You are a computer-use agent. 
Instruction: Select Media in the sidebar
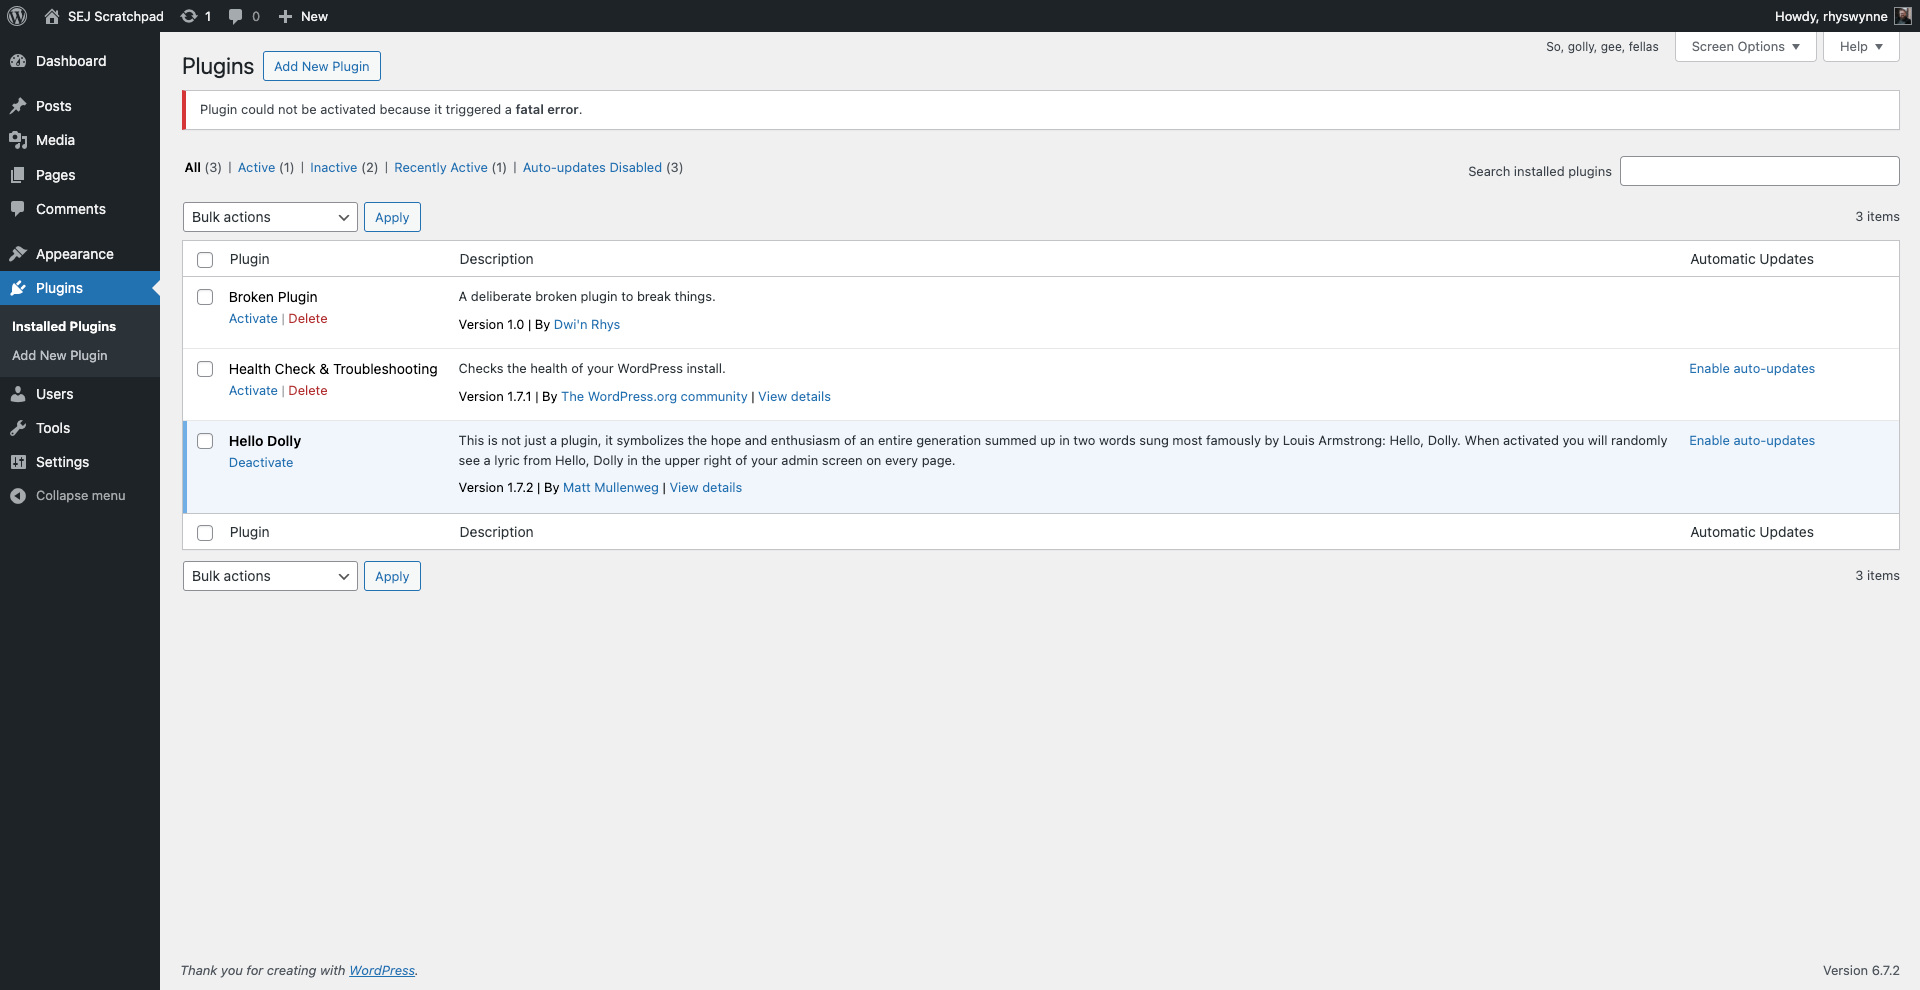point(53,140)
